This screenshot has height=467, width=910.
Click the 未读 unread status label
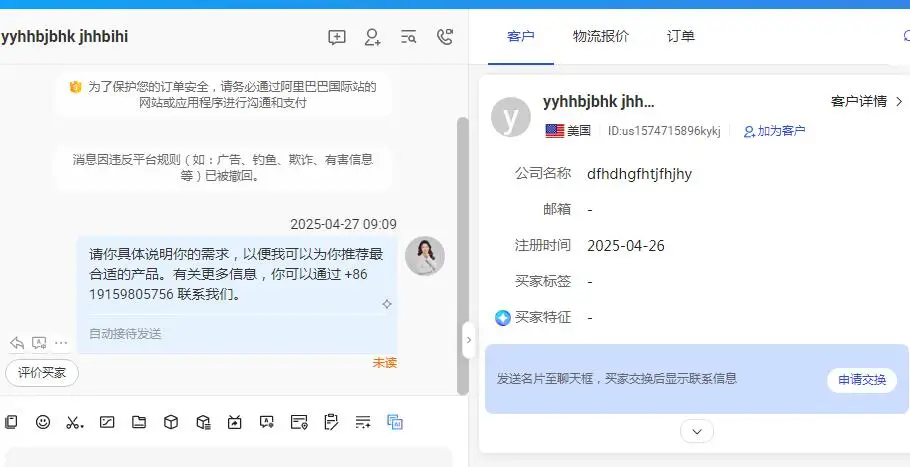[x=384, y=363]
